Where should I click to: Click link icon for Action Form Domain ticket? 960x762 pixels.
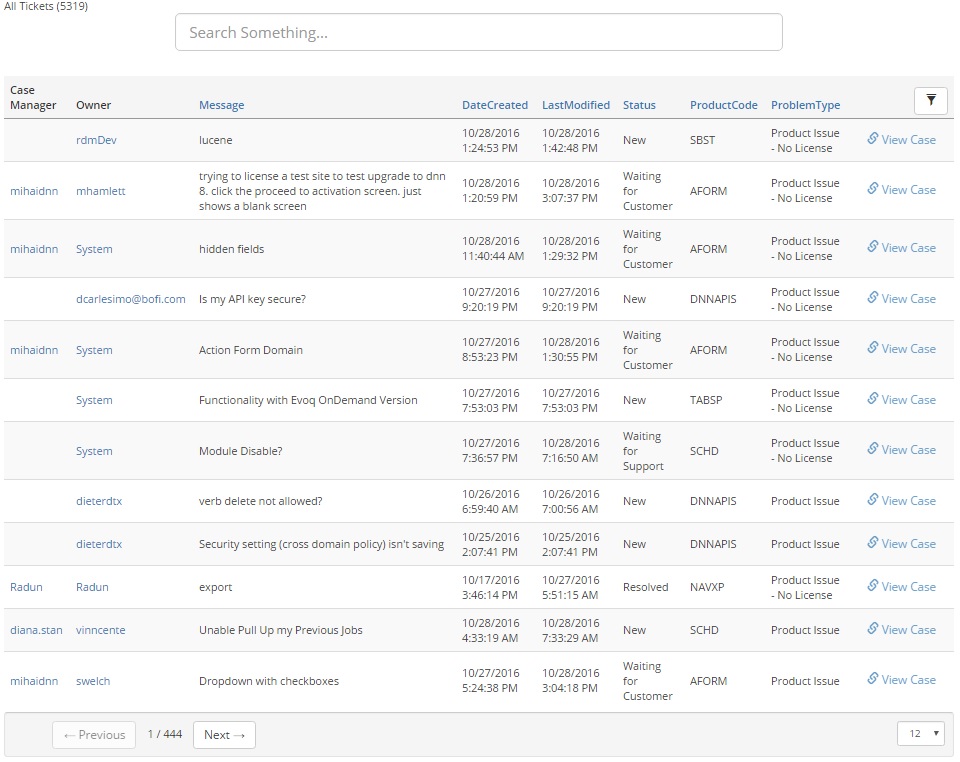pyautogui.click(x=872, y=349)
